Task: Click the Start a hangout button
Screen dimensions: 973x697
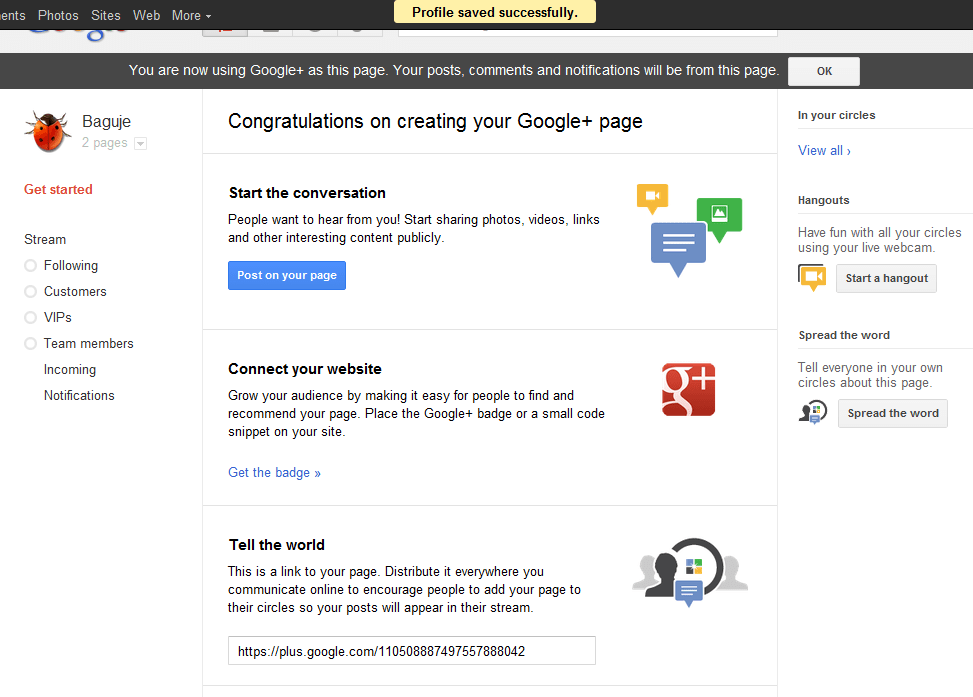Action: click(x=886, y=278)
